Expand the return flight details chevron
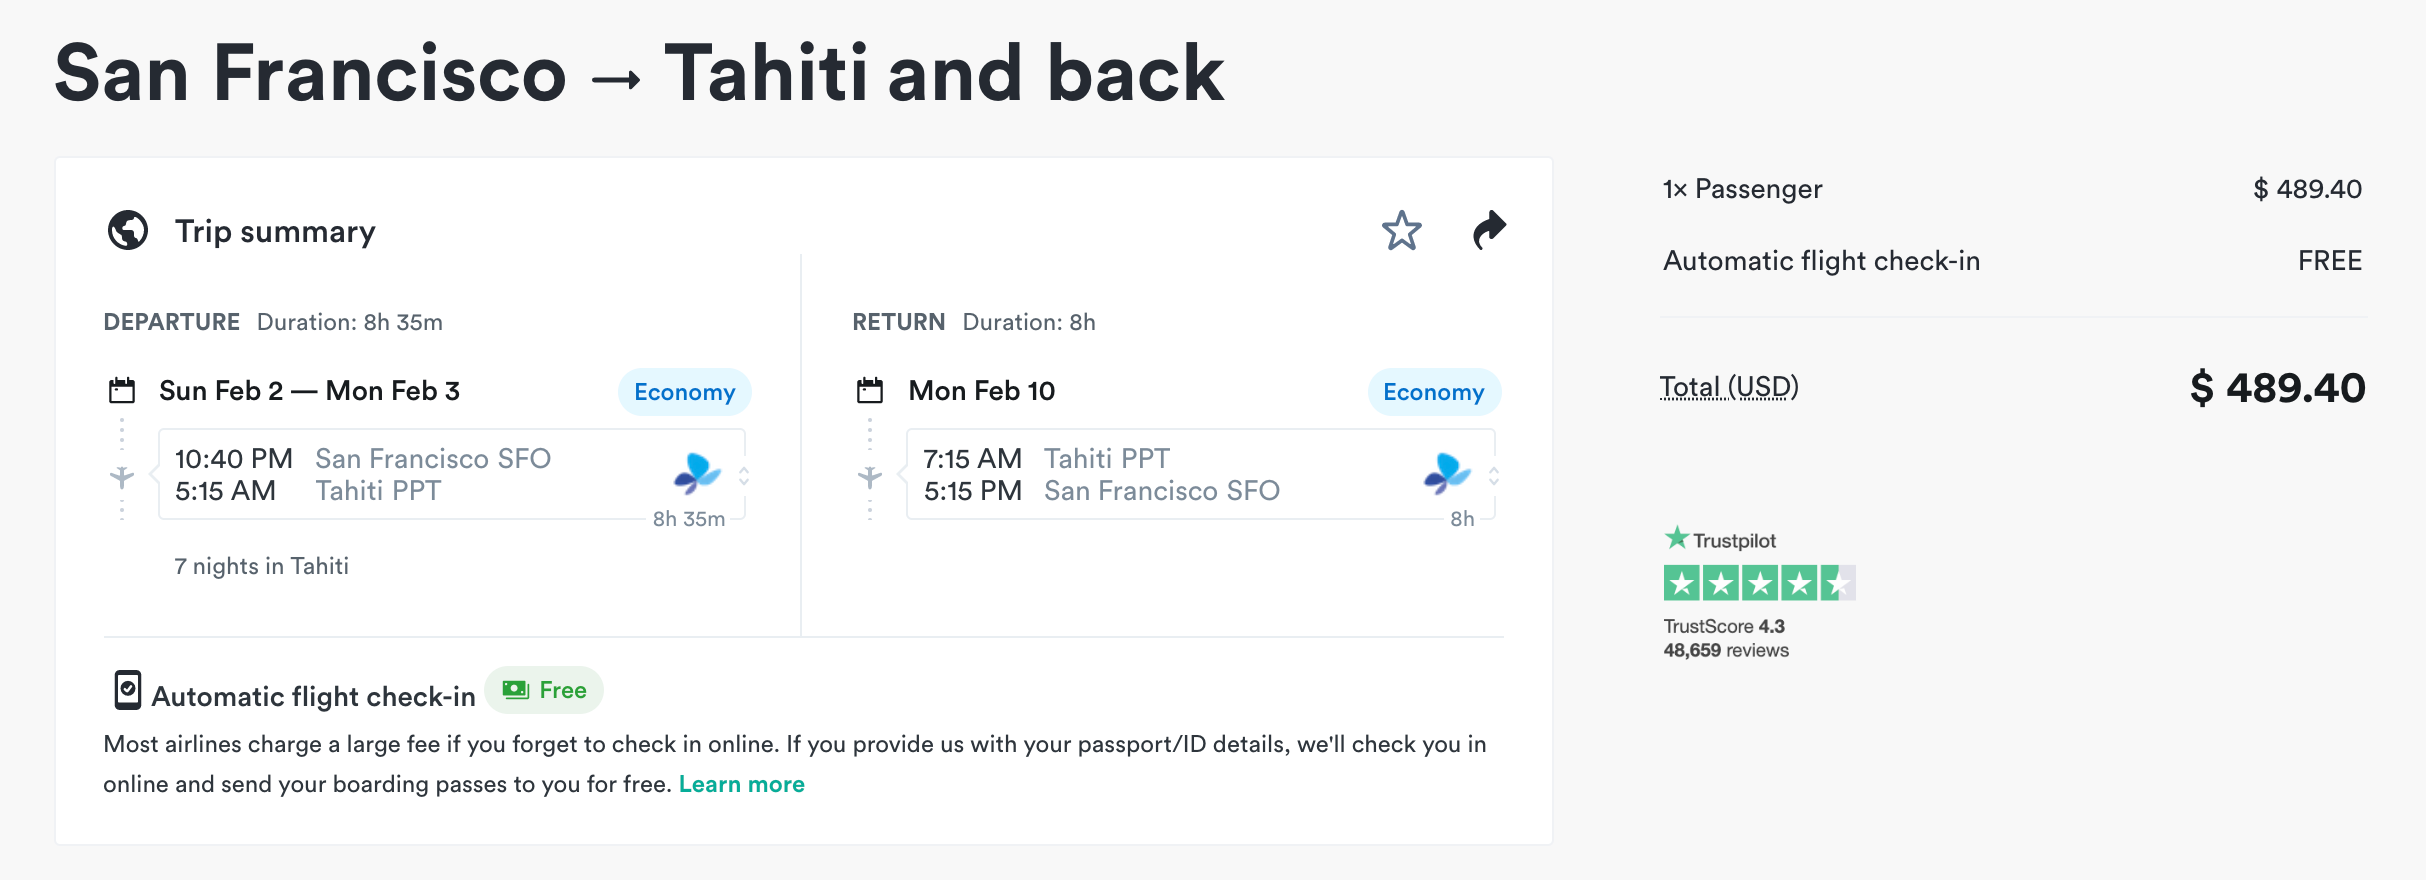Image resolution: width=2426 pixels, height=880 pixels. coord(1493,475)
